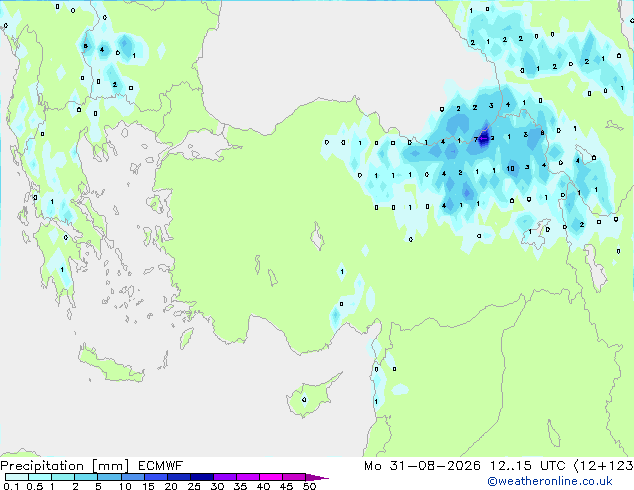This screenshot has height=490, width=634.
Task: Pick the 2–5 mm legend swatch
Action: [x=86, y=477]
